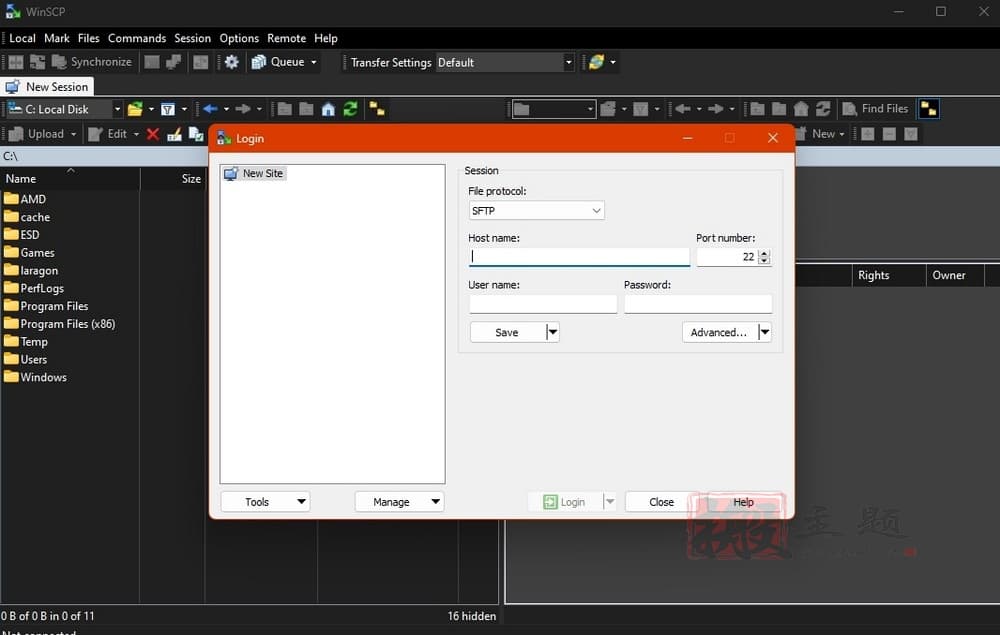The width and height of the screenshot is (1000, 635).
Task: Open the Remote menu
Action: [x=286, y=38]
